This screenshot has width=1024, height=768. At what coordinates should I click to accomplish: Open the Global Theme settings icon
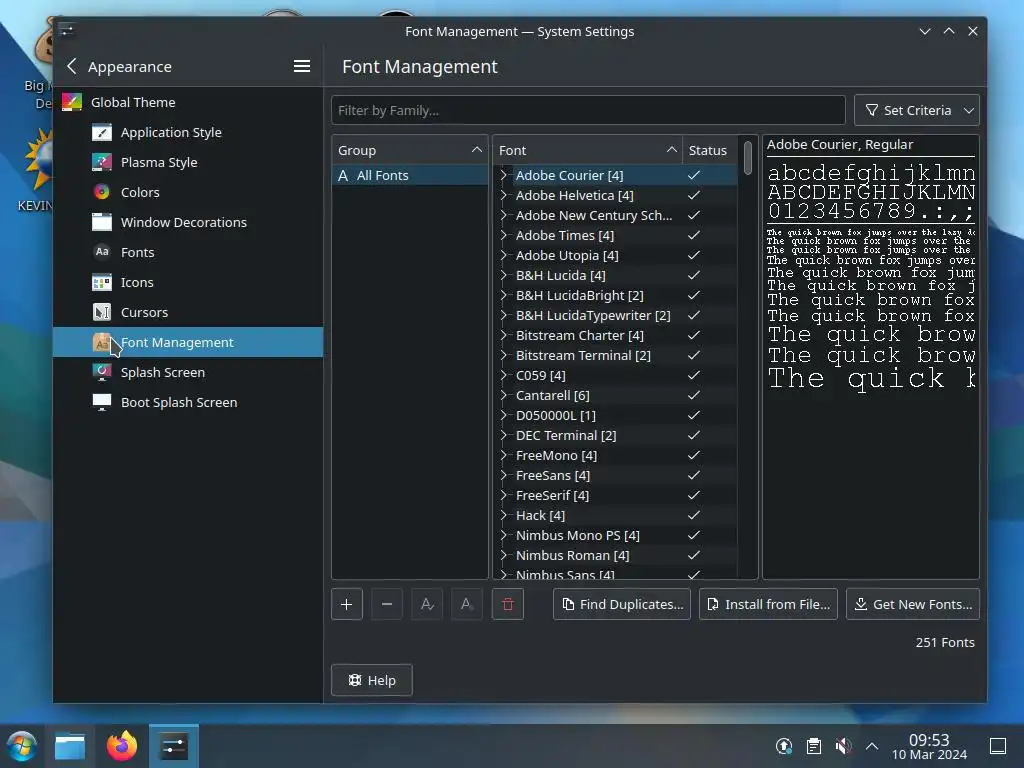tap(72, 102)
